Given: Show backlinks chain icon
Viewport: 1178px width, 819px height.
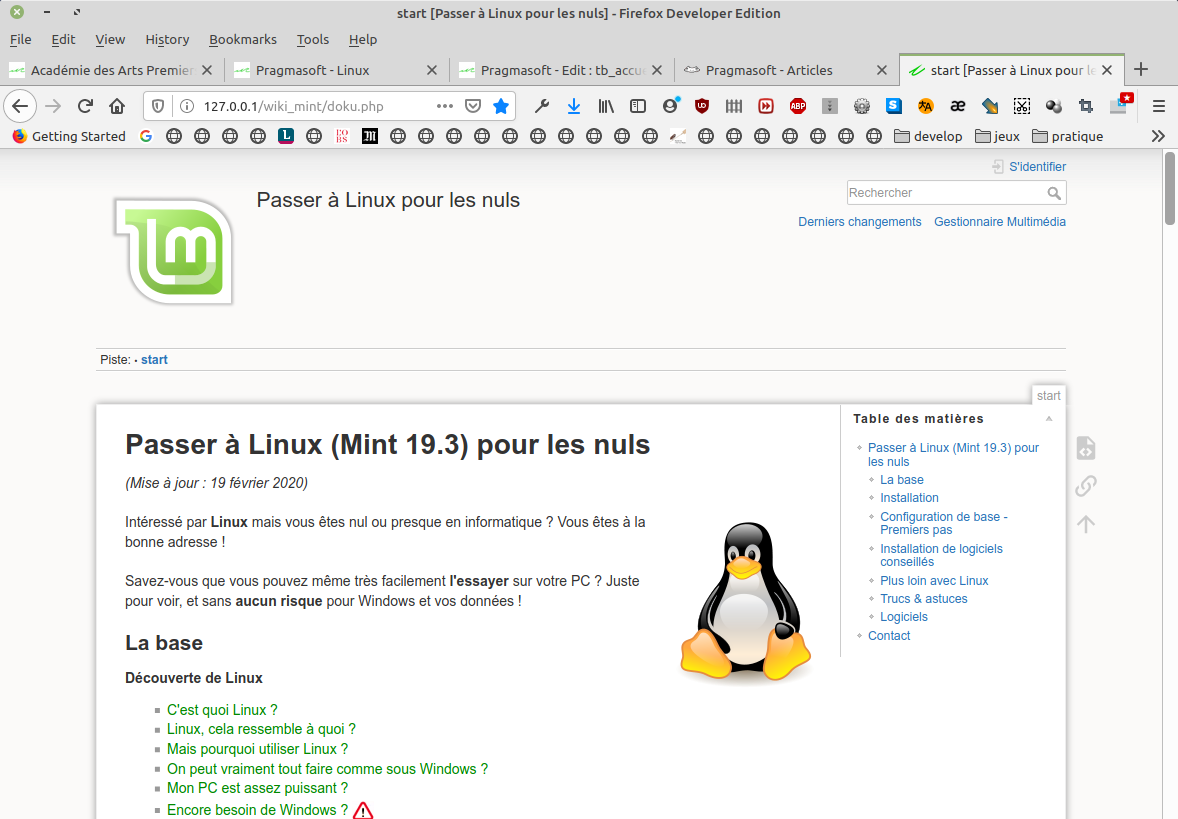Looking at the screenshot, I should pyautogui.click(x=1086, y=486).
